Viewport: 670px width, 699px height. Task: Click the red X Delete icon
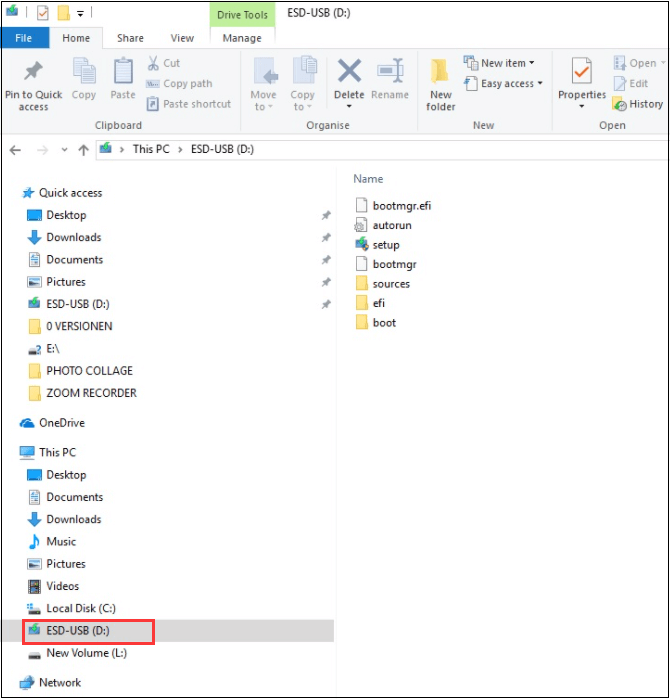pyautogui.click(x=349, y=71)
